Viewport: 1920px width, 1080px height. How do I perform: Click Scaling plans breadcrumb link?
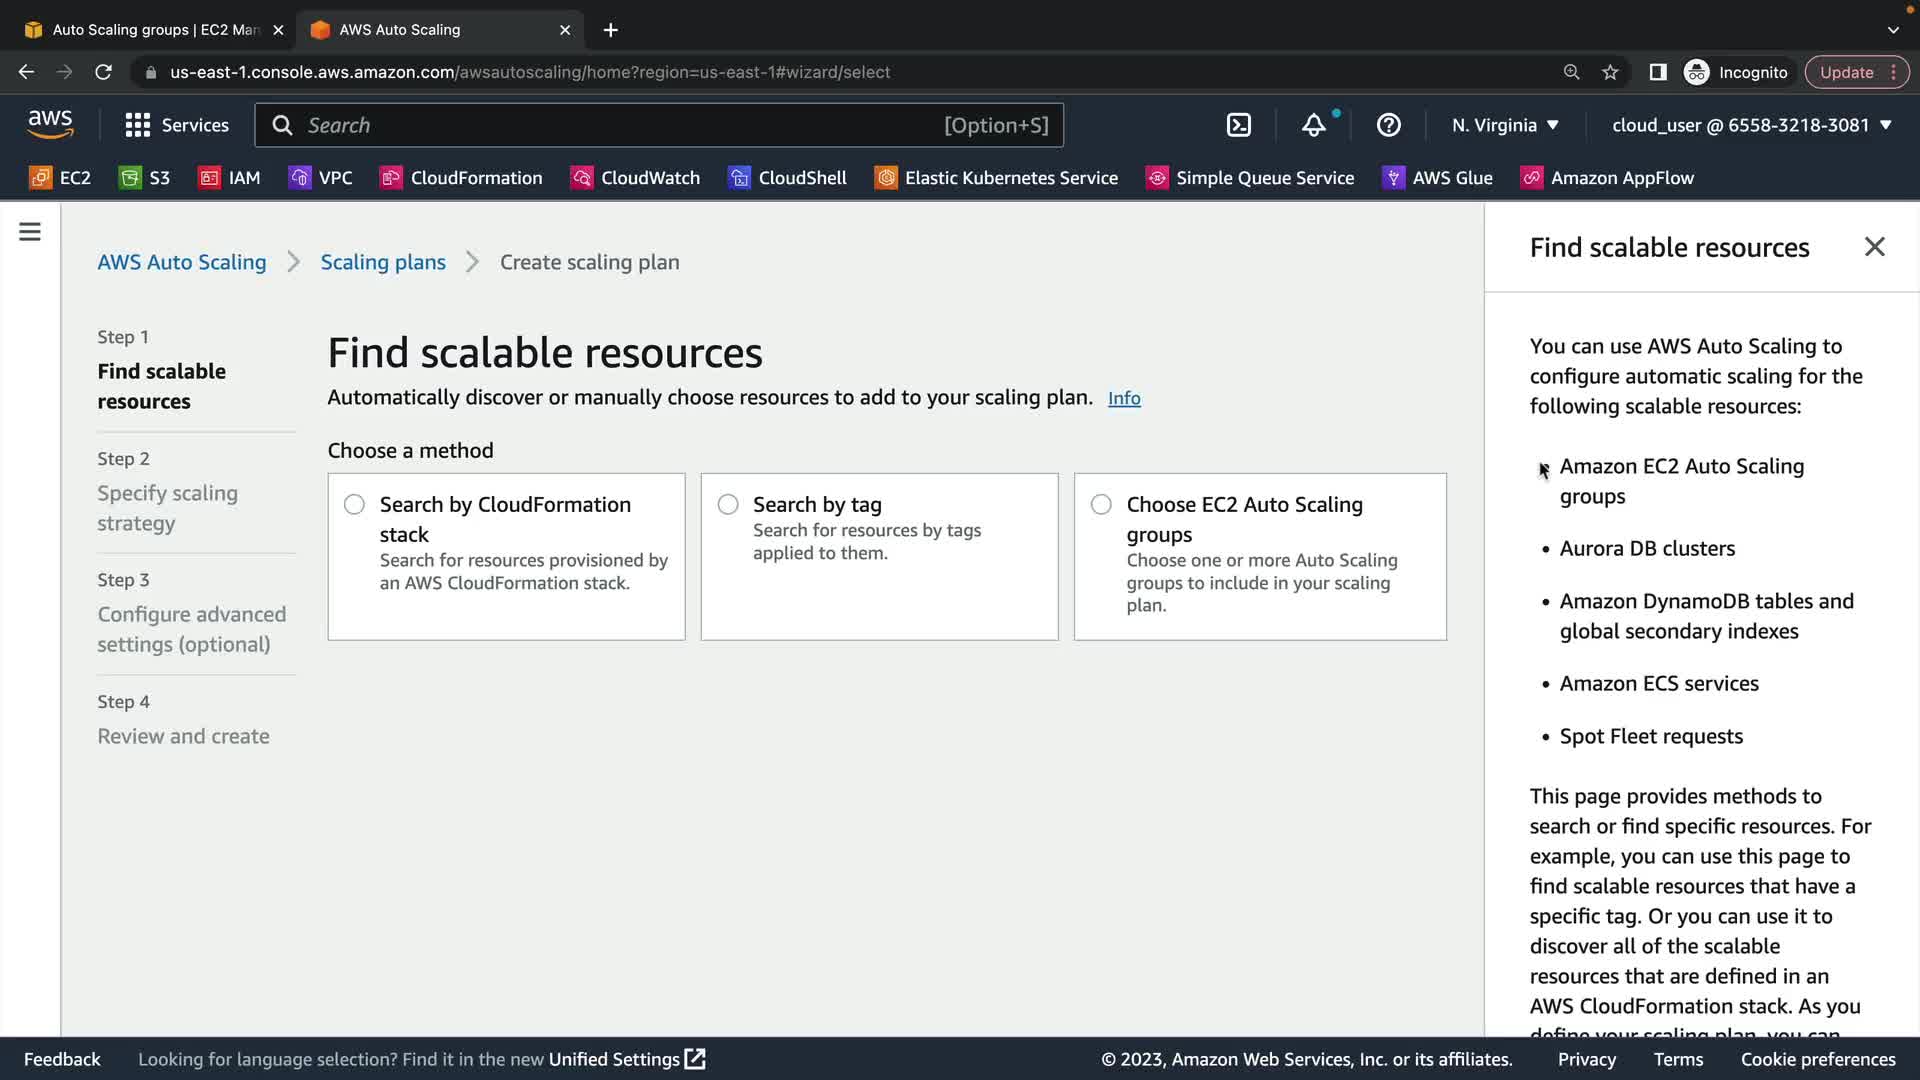383,262
